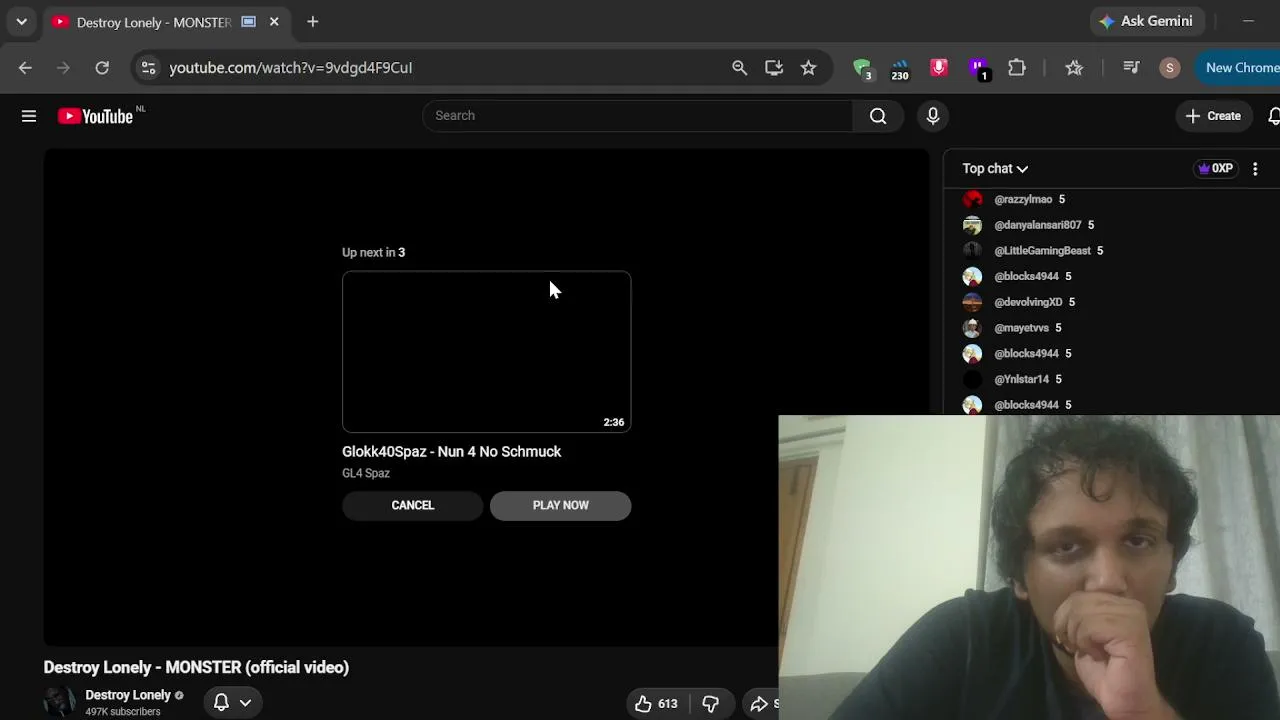1280x720 pixels.
Task: Reload the YouTube page
Action: click(102, 68)
